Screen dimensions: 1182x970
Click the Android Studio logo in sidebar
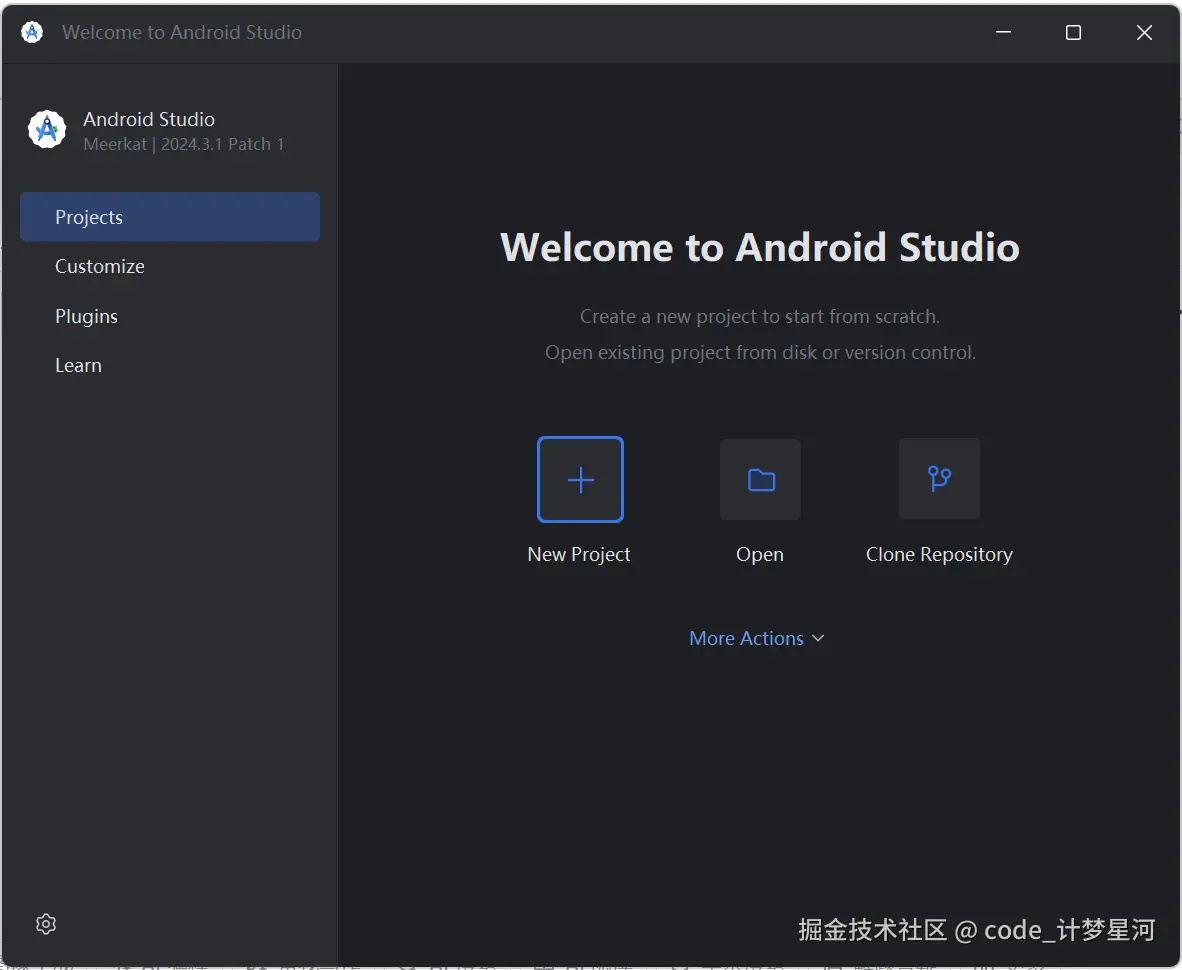(47, 130)
